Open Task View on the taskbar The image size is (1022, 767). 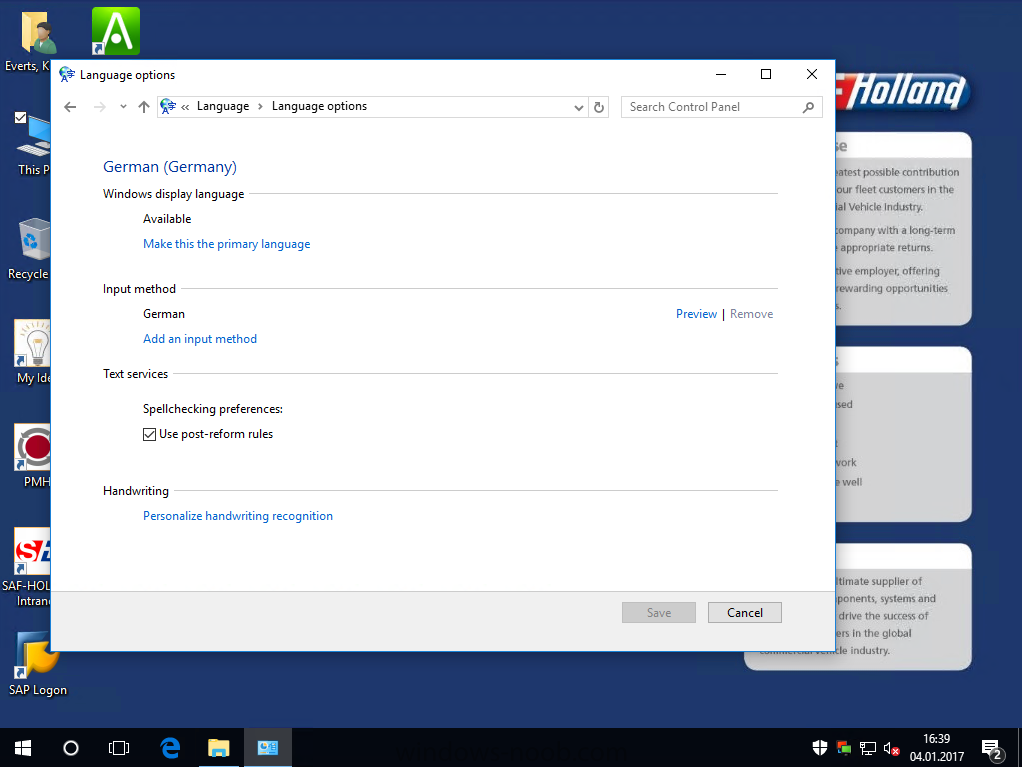click(119, 748)
